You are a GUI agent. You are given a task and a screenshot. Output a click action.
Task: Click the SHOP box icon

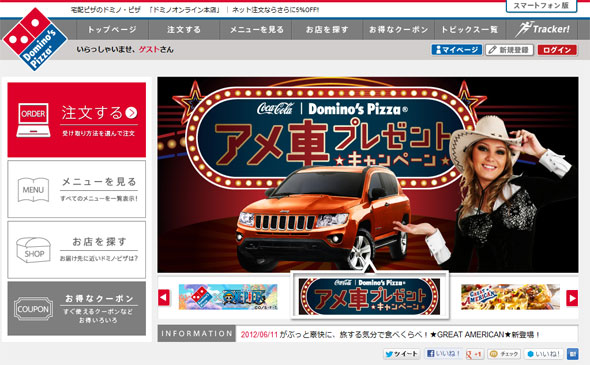(x=33, y=250)
